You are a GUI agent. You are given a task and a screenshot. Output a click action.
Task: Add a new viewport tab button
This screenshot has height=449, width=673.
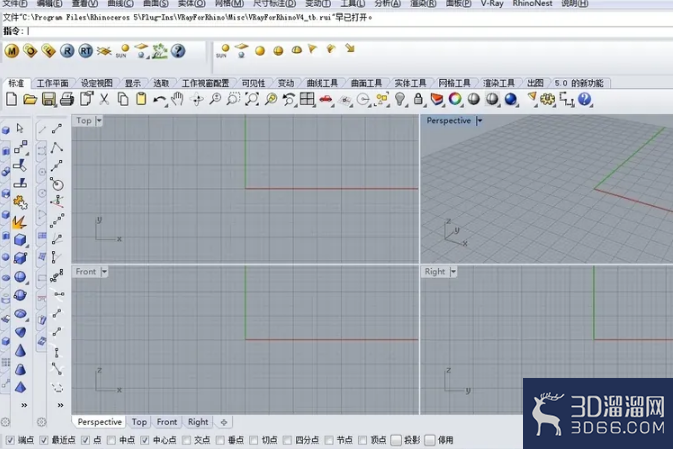224,422
